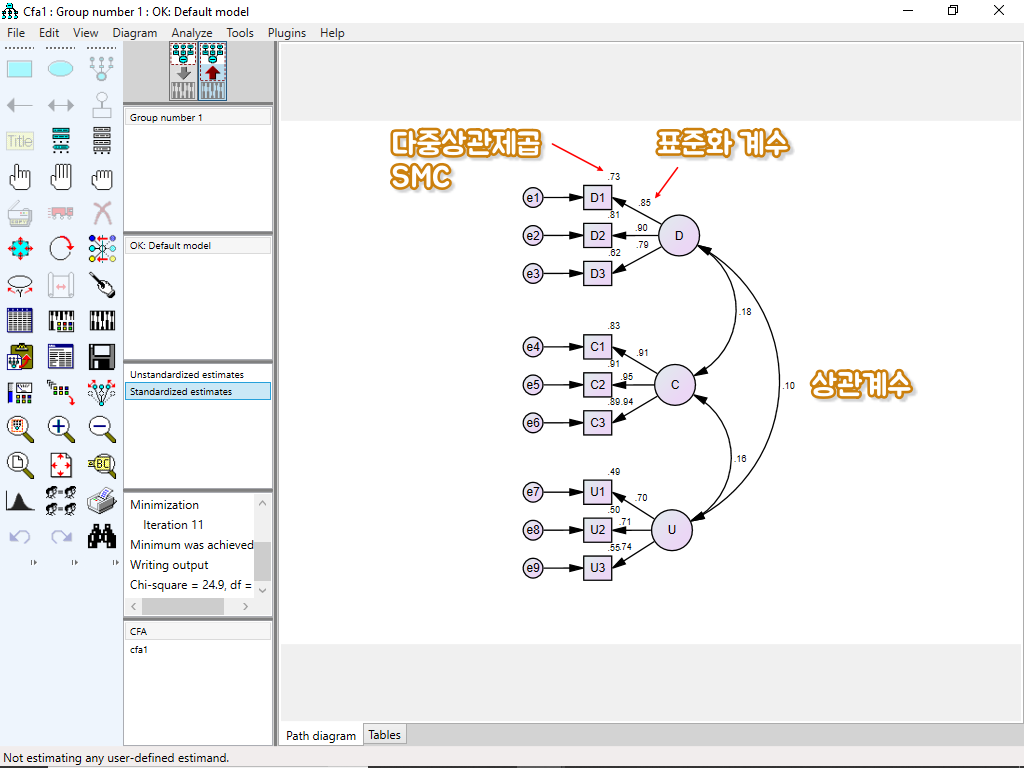The height and width of the screenshot is (768, 1024).
Task: Click the output panel scroll-down arrow
Action: 263,590
